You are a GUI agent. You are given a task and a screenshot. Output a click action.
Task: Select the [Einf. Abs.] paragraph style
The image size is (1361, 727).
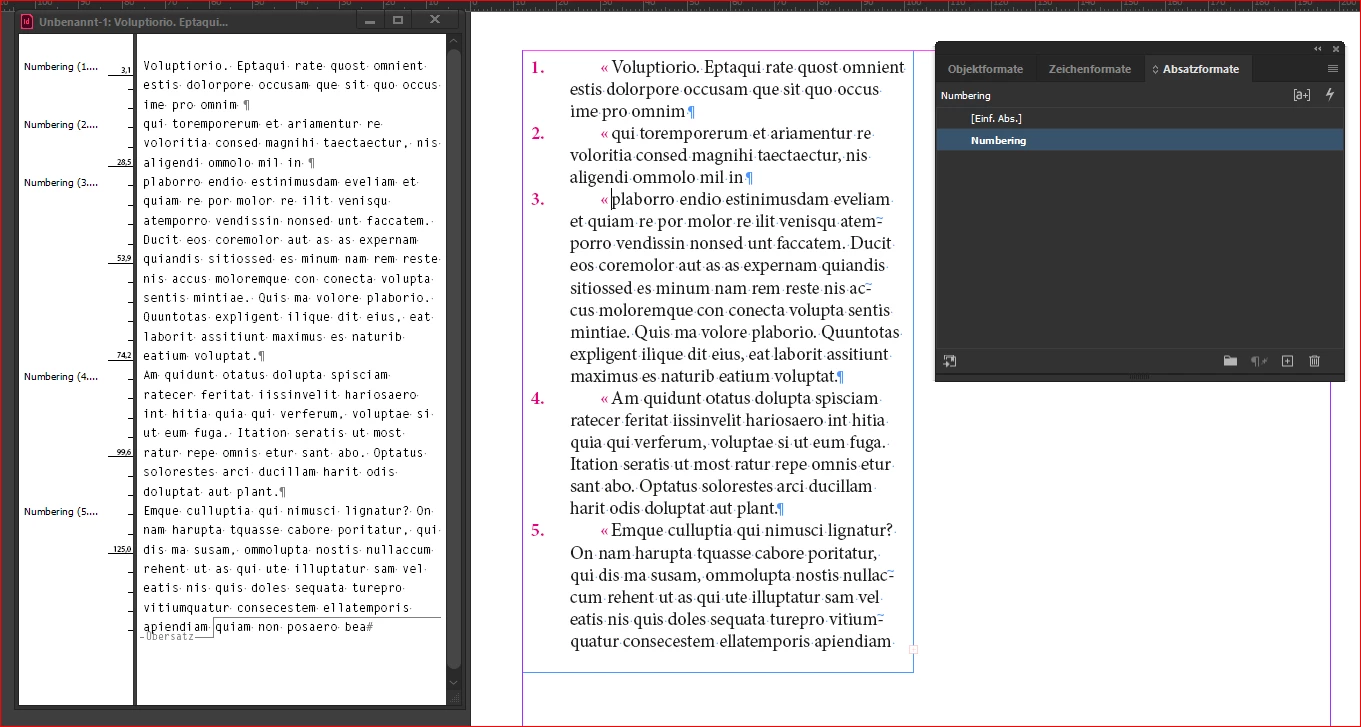(1140, 118)
